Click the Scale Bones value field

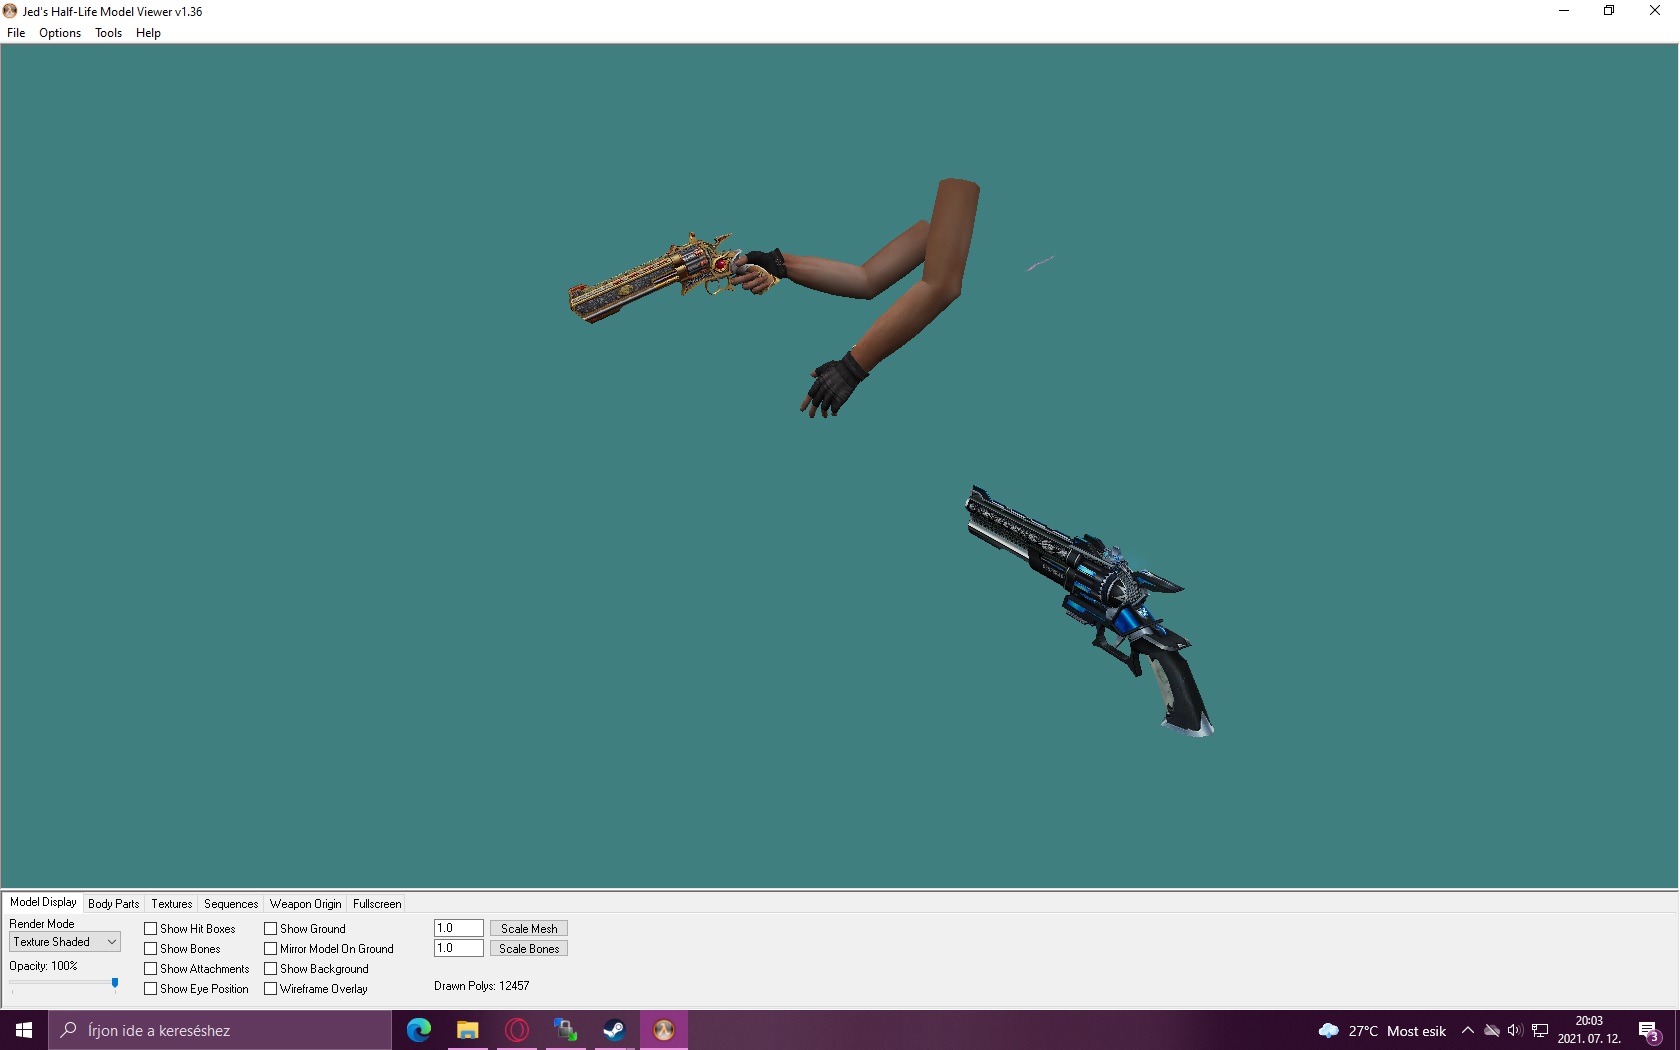459,948
